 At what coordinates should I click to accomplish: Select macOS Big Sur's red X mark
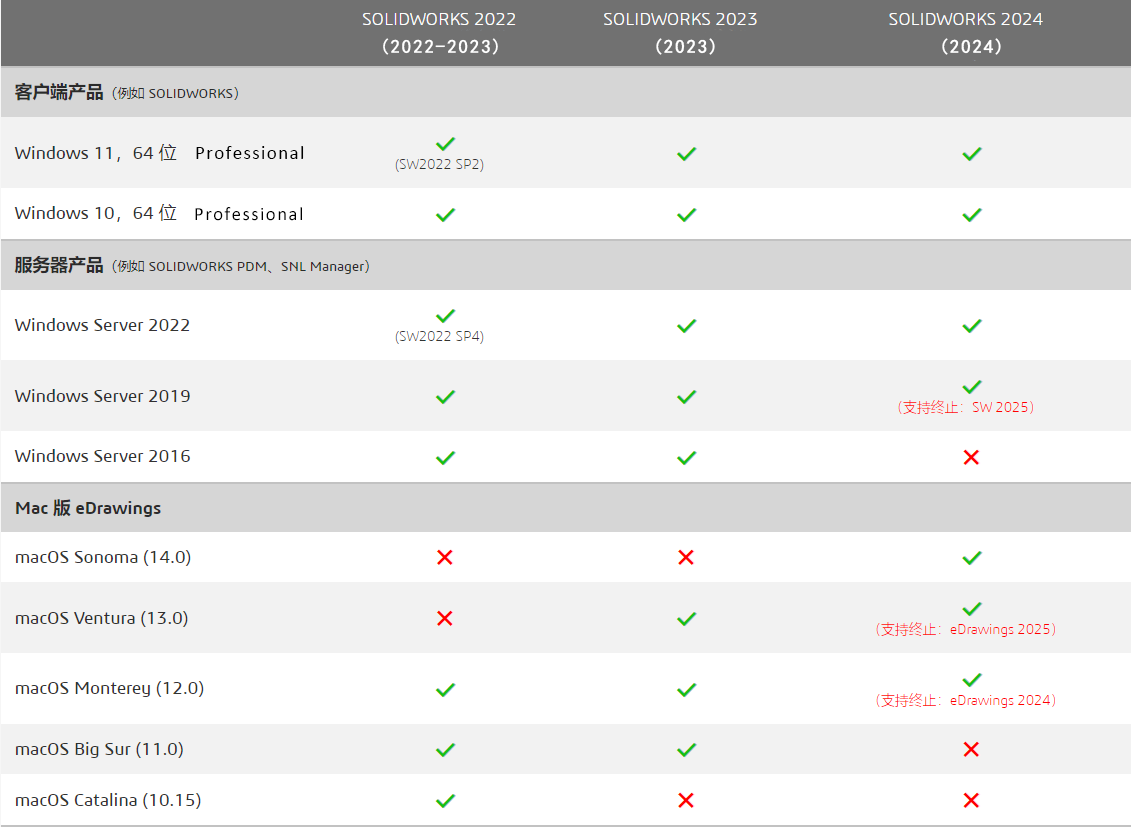point(970,749)
